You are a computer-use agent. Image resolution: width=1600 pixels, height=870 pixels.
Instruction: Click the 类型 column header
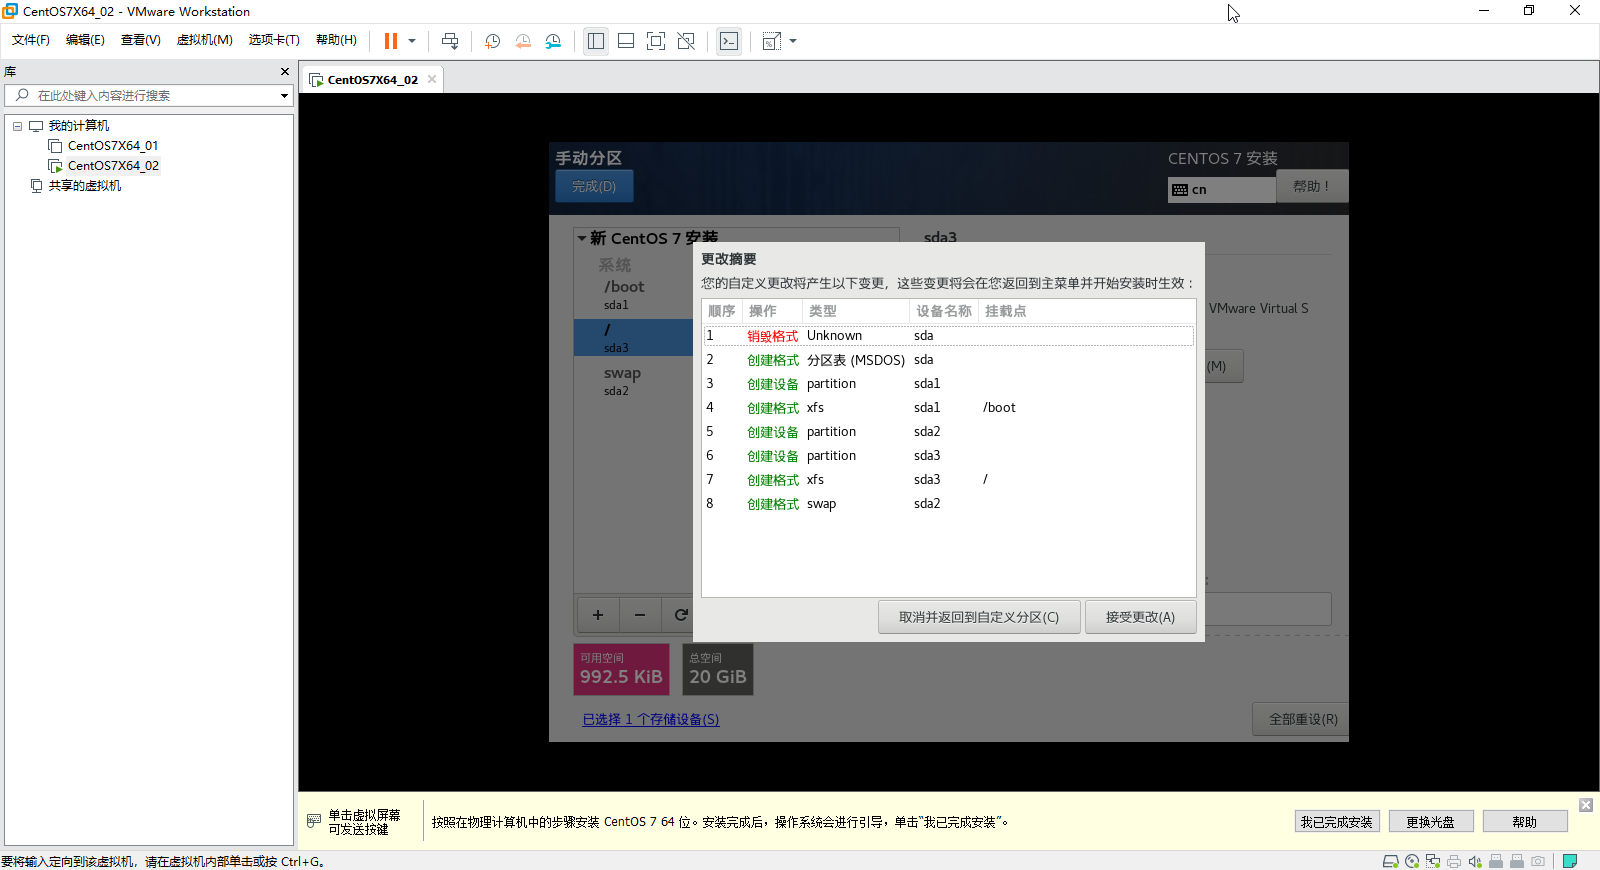click(856, 311)
